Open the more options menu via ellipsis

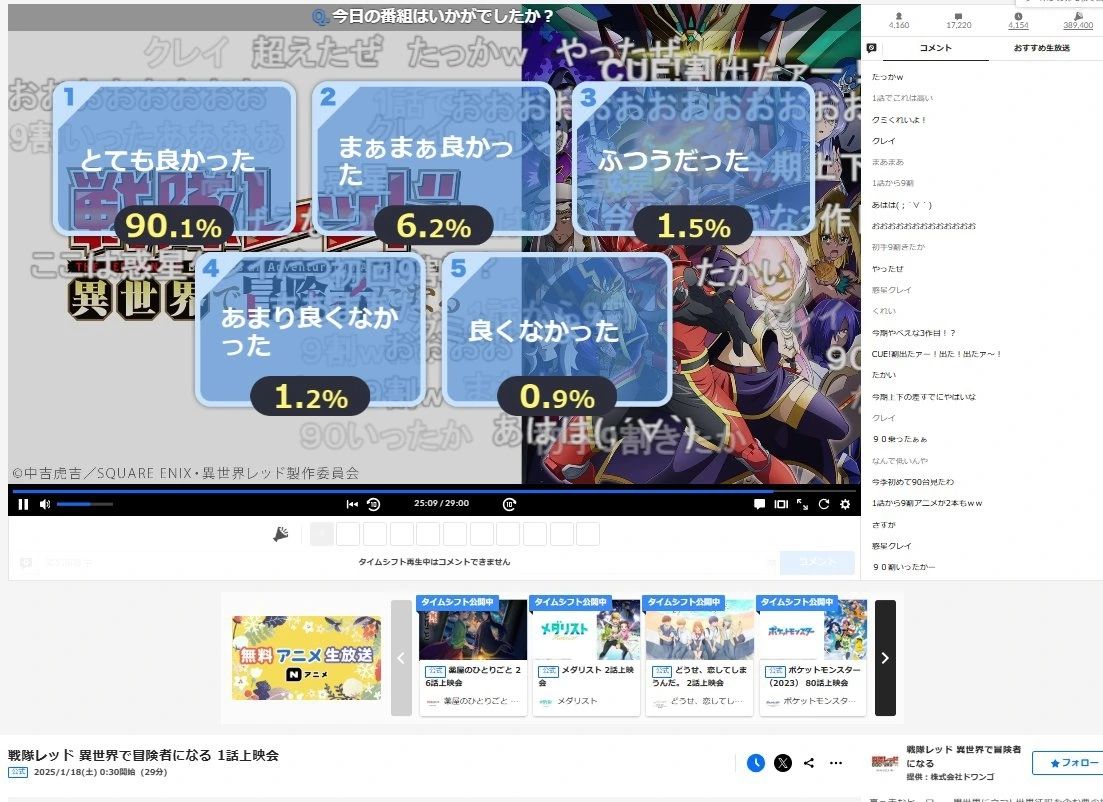(835, 763)
